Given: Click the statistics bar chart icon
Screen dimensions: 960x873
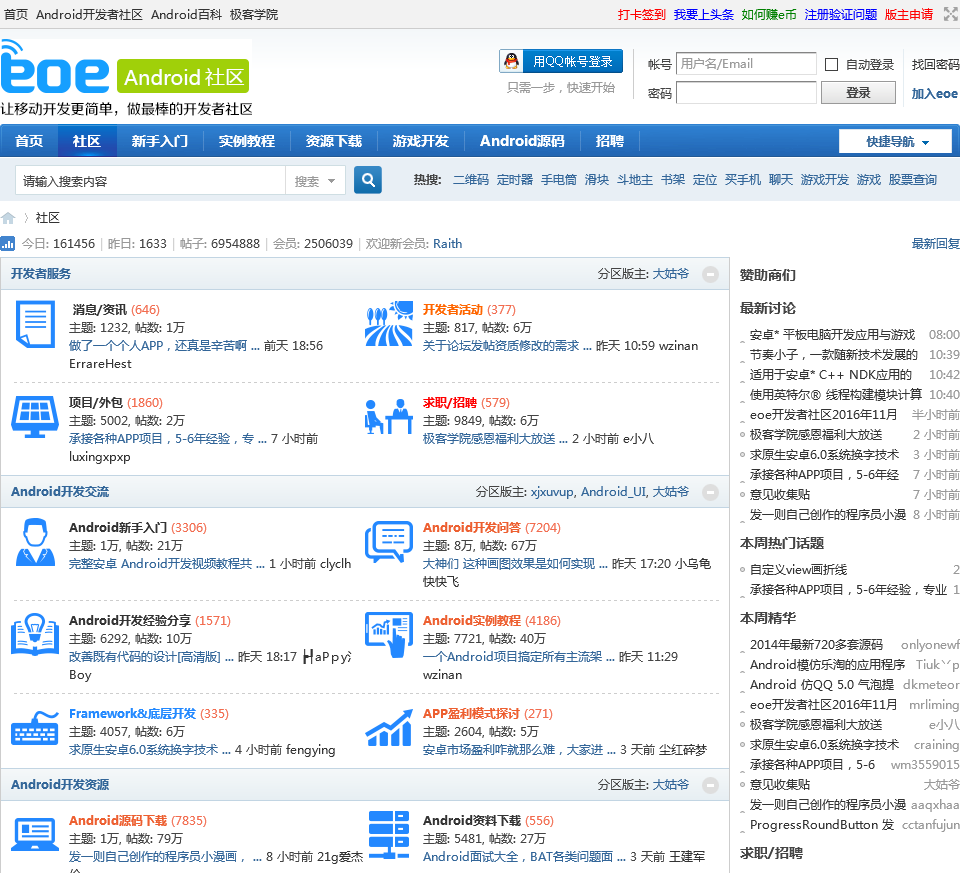Looking at the screenshot, I should (8, 244).
